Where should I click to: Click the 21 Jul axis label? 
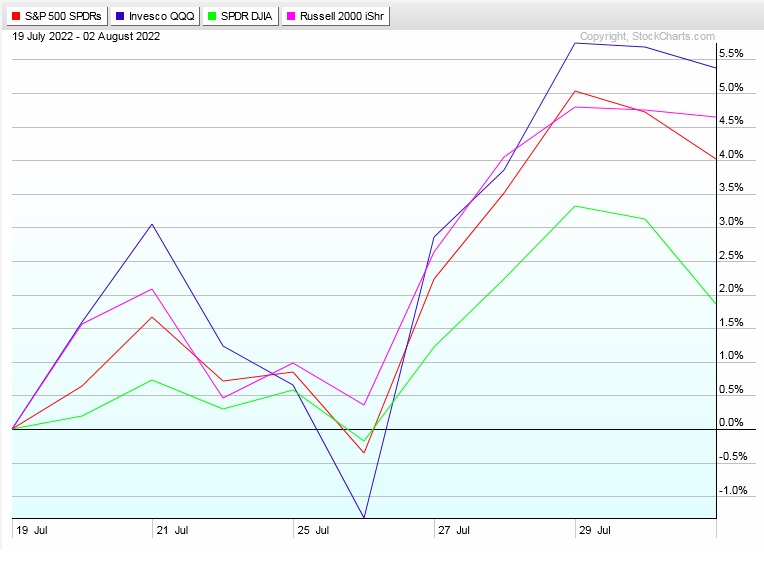172,530
